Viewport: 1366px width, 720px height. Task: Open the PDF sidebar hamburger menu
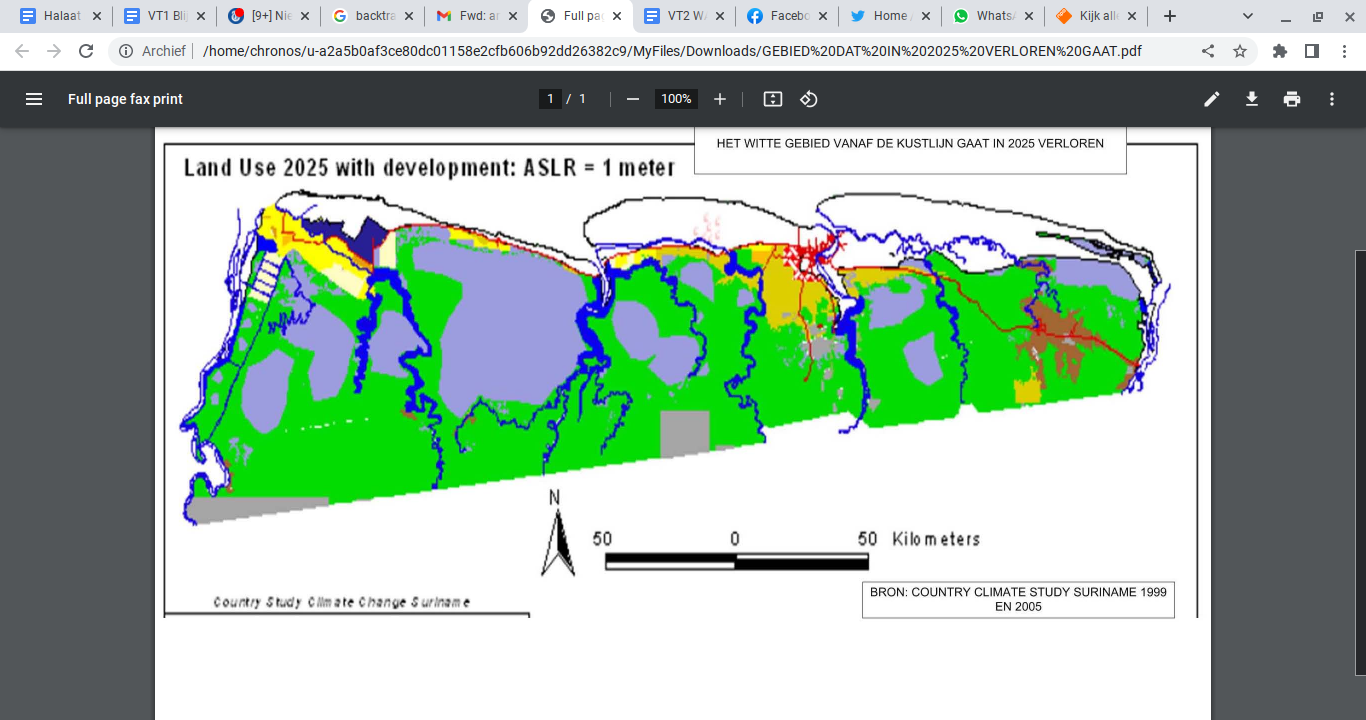pyautogui.click(x=34, y=99)
